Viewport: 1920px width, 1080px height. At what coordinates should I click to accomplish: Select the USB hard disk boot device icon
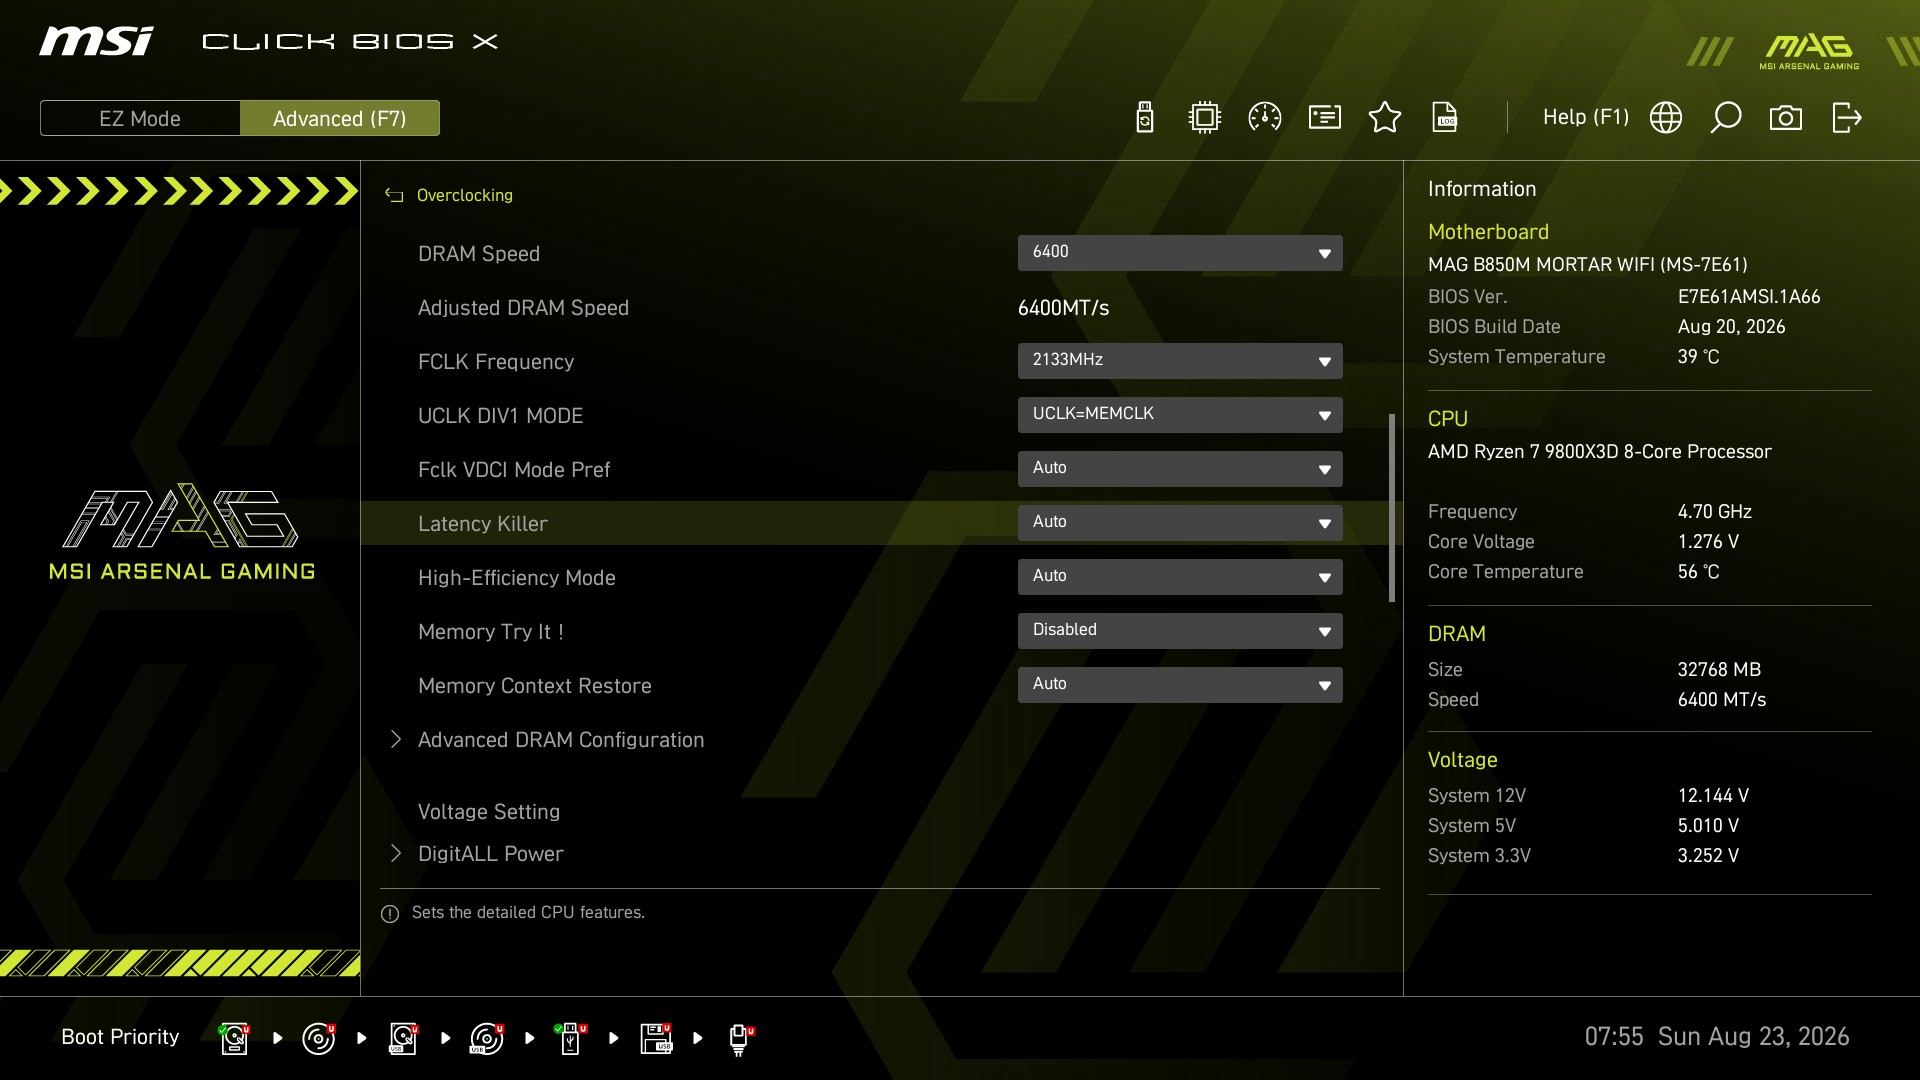pos(403,1038)
